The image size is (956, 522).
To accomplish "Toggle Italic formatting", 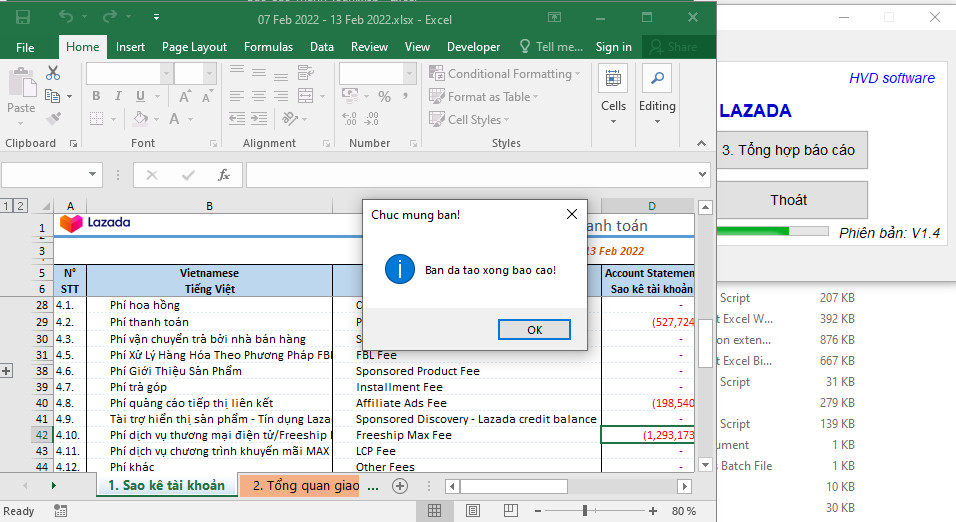I will tap(118, 96).
